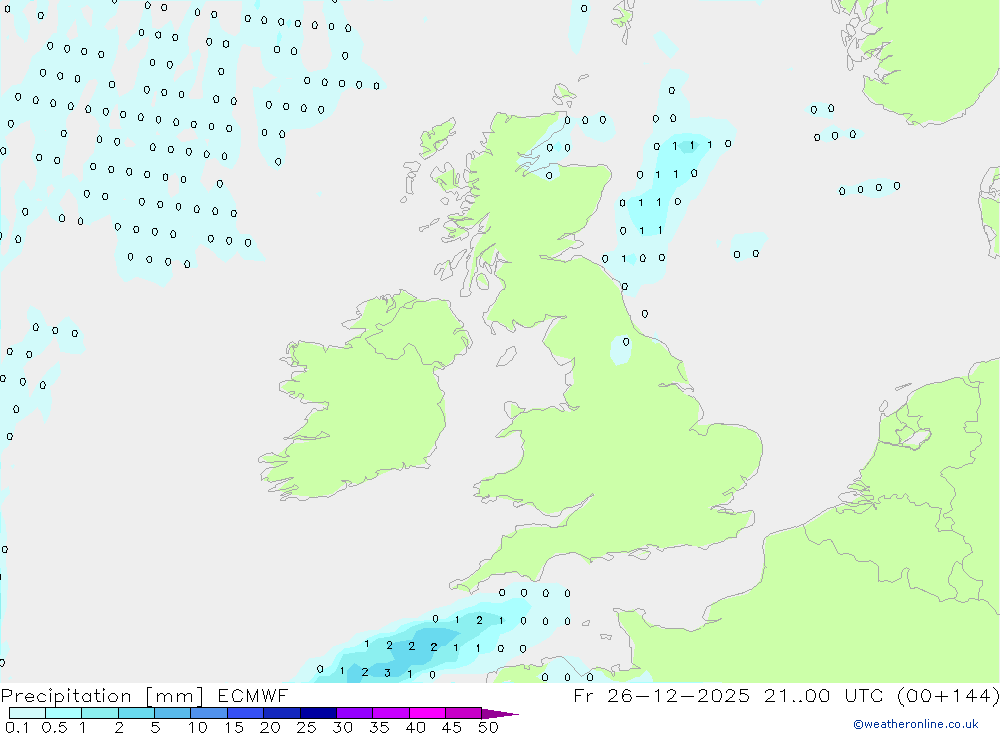The width and height of the screenshot is (1000, 733).
Task: Click the '40' legend scale label
Action: (416, 727)
